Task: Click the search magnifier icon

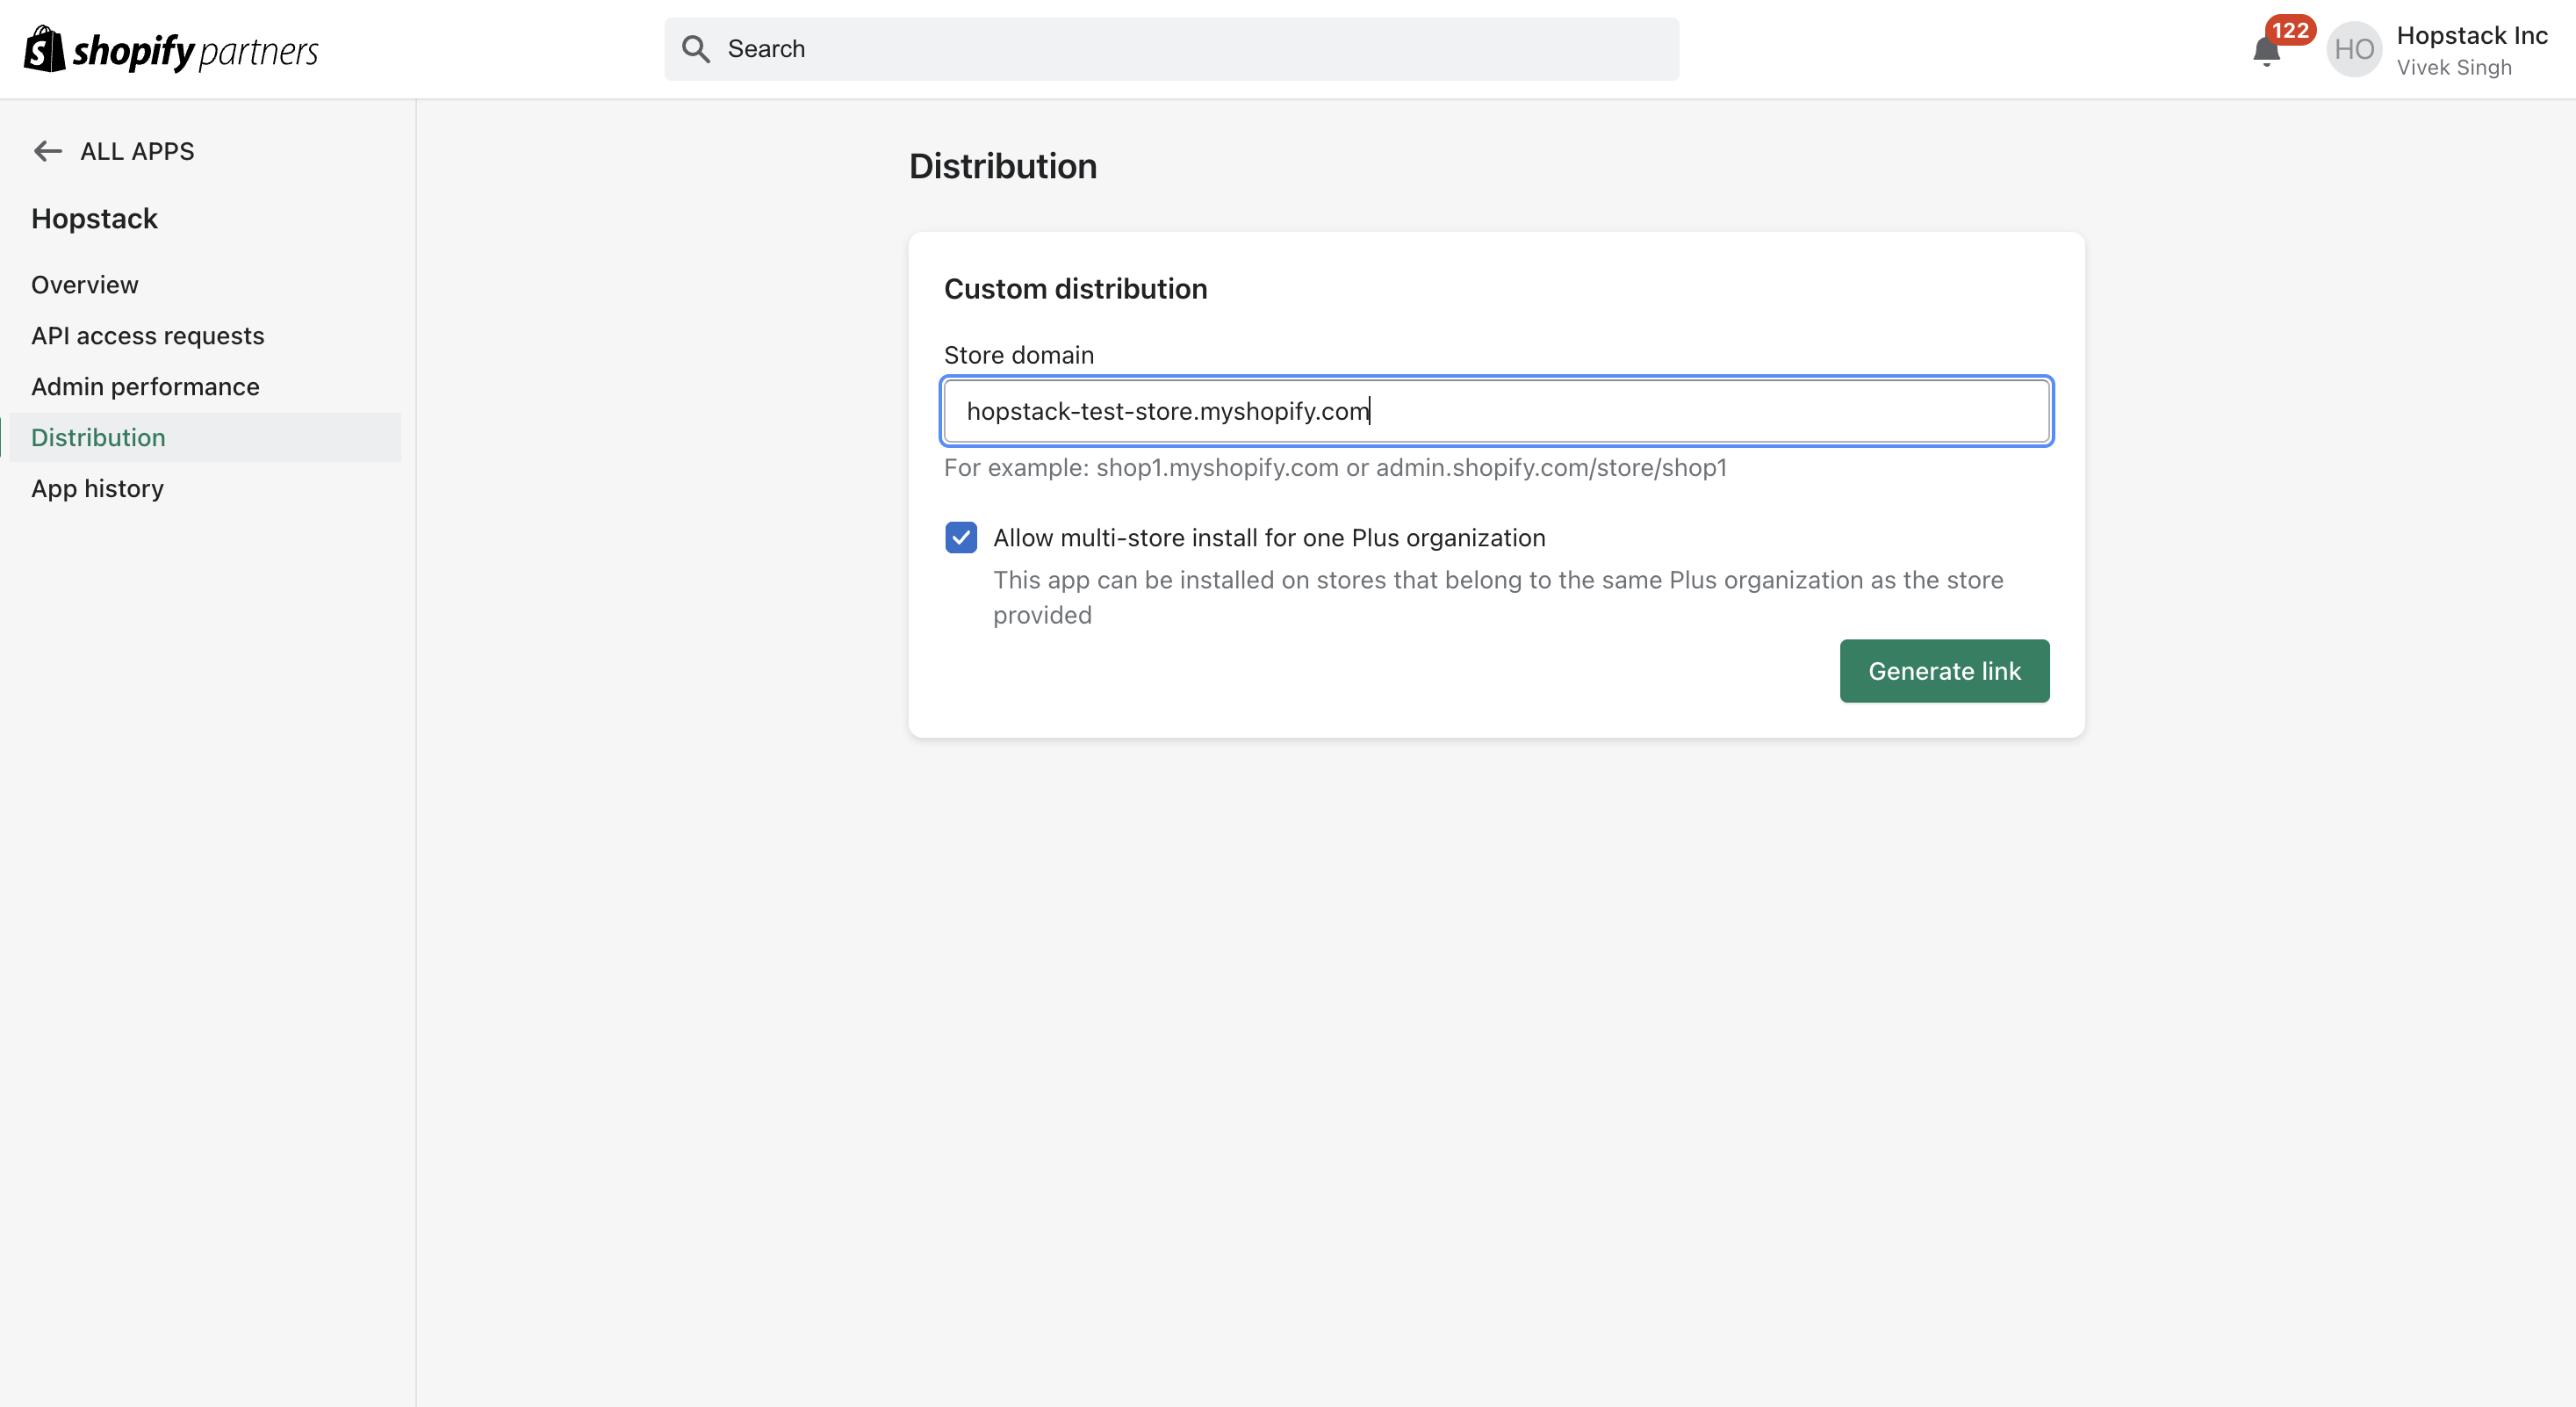Action: pos(695,49)
